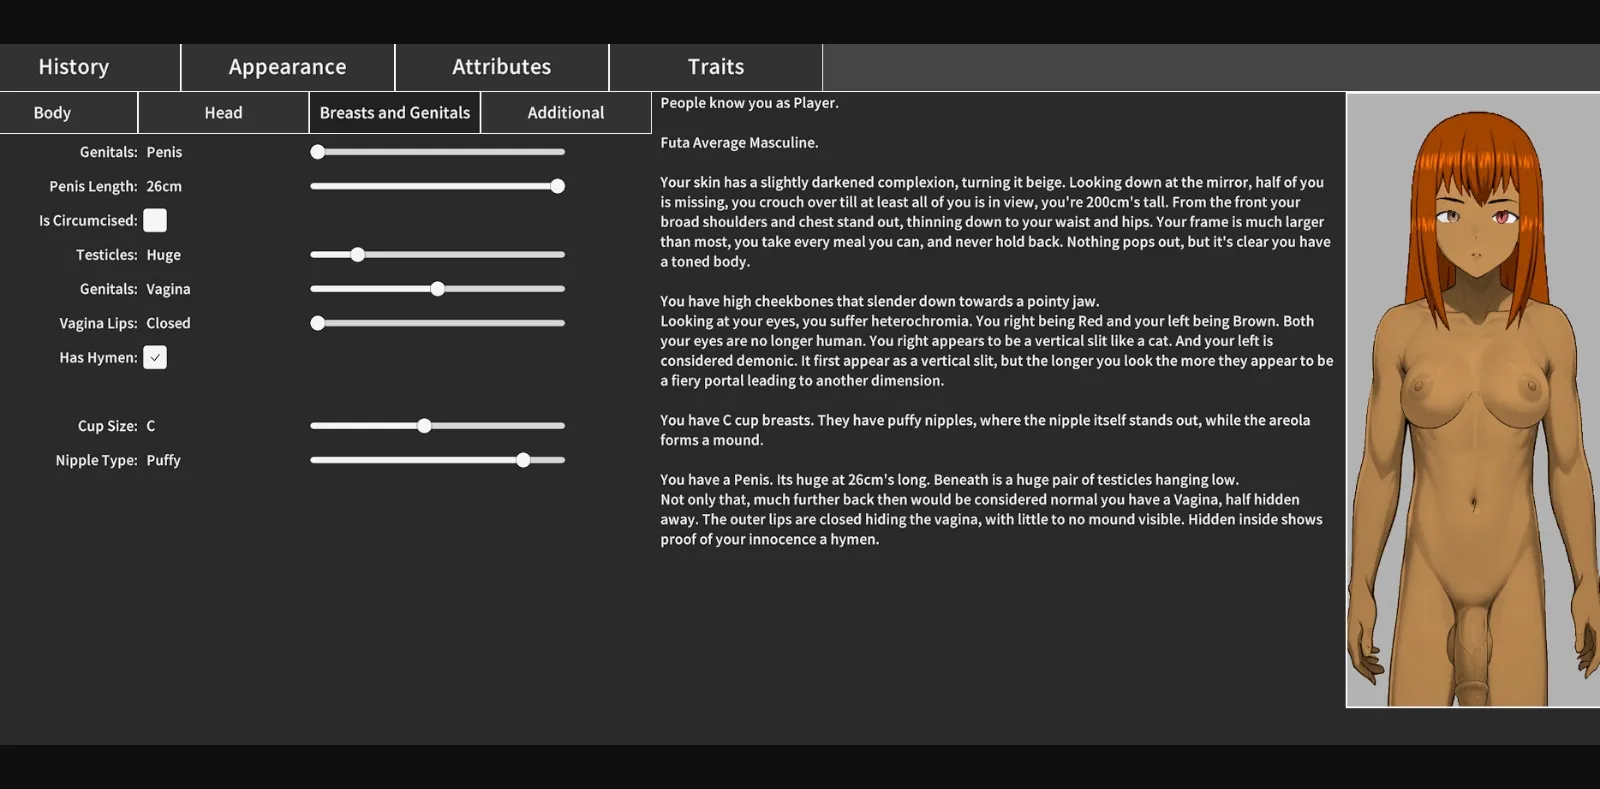Click the Vagina Lips slider handle
The width and height of the screenshot is (1600, 789).
point(318,323)
